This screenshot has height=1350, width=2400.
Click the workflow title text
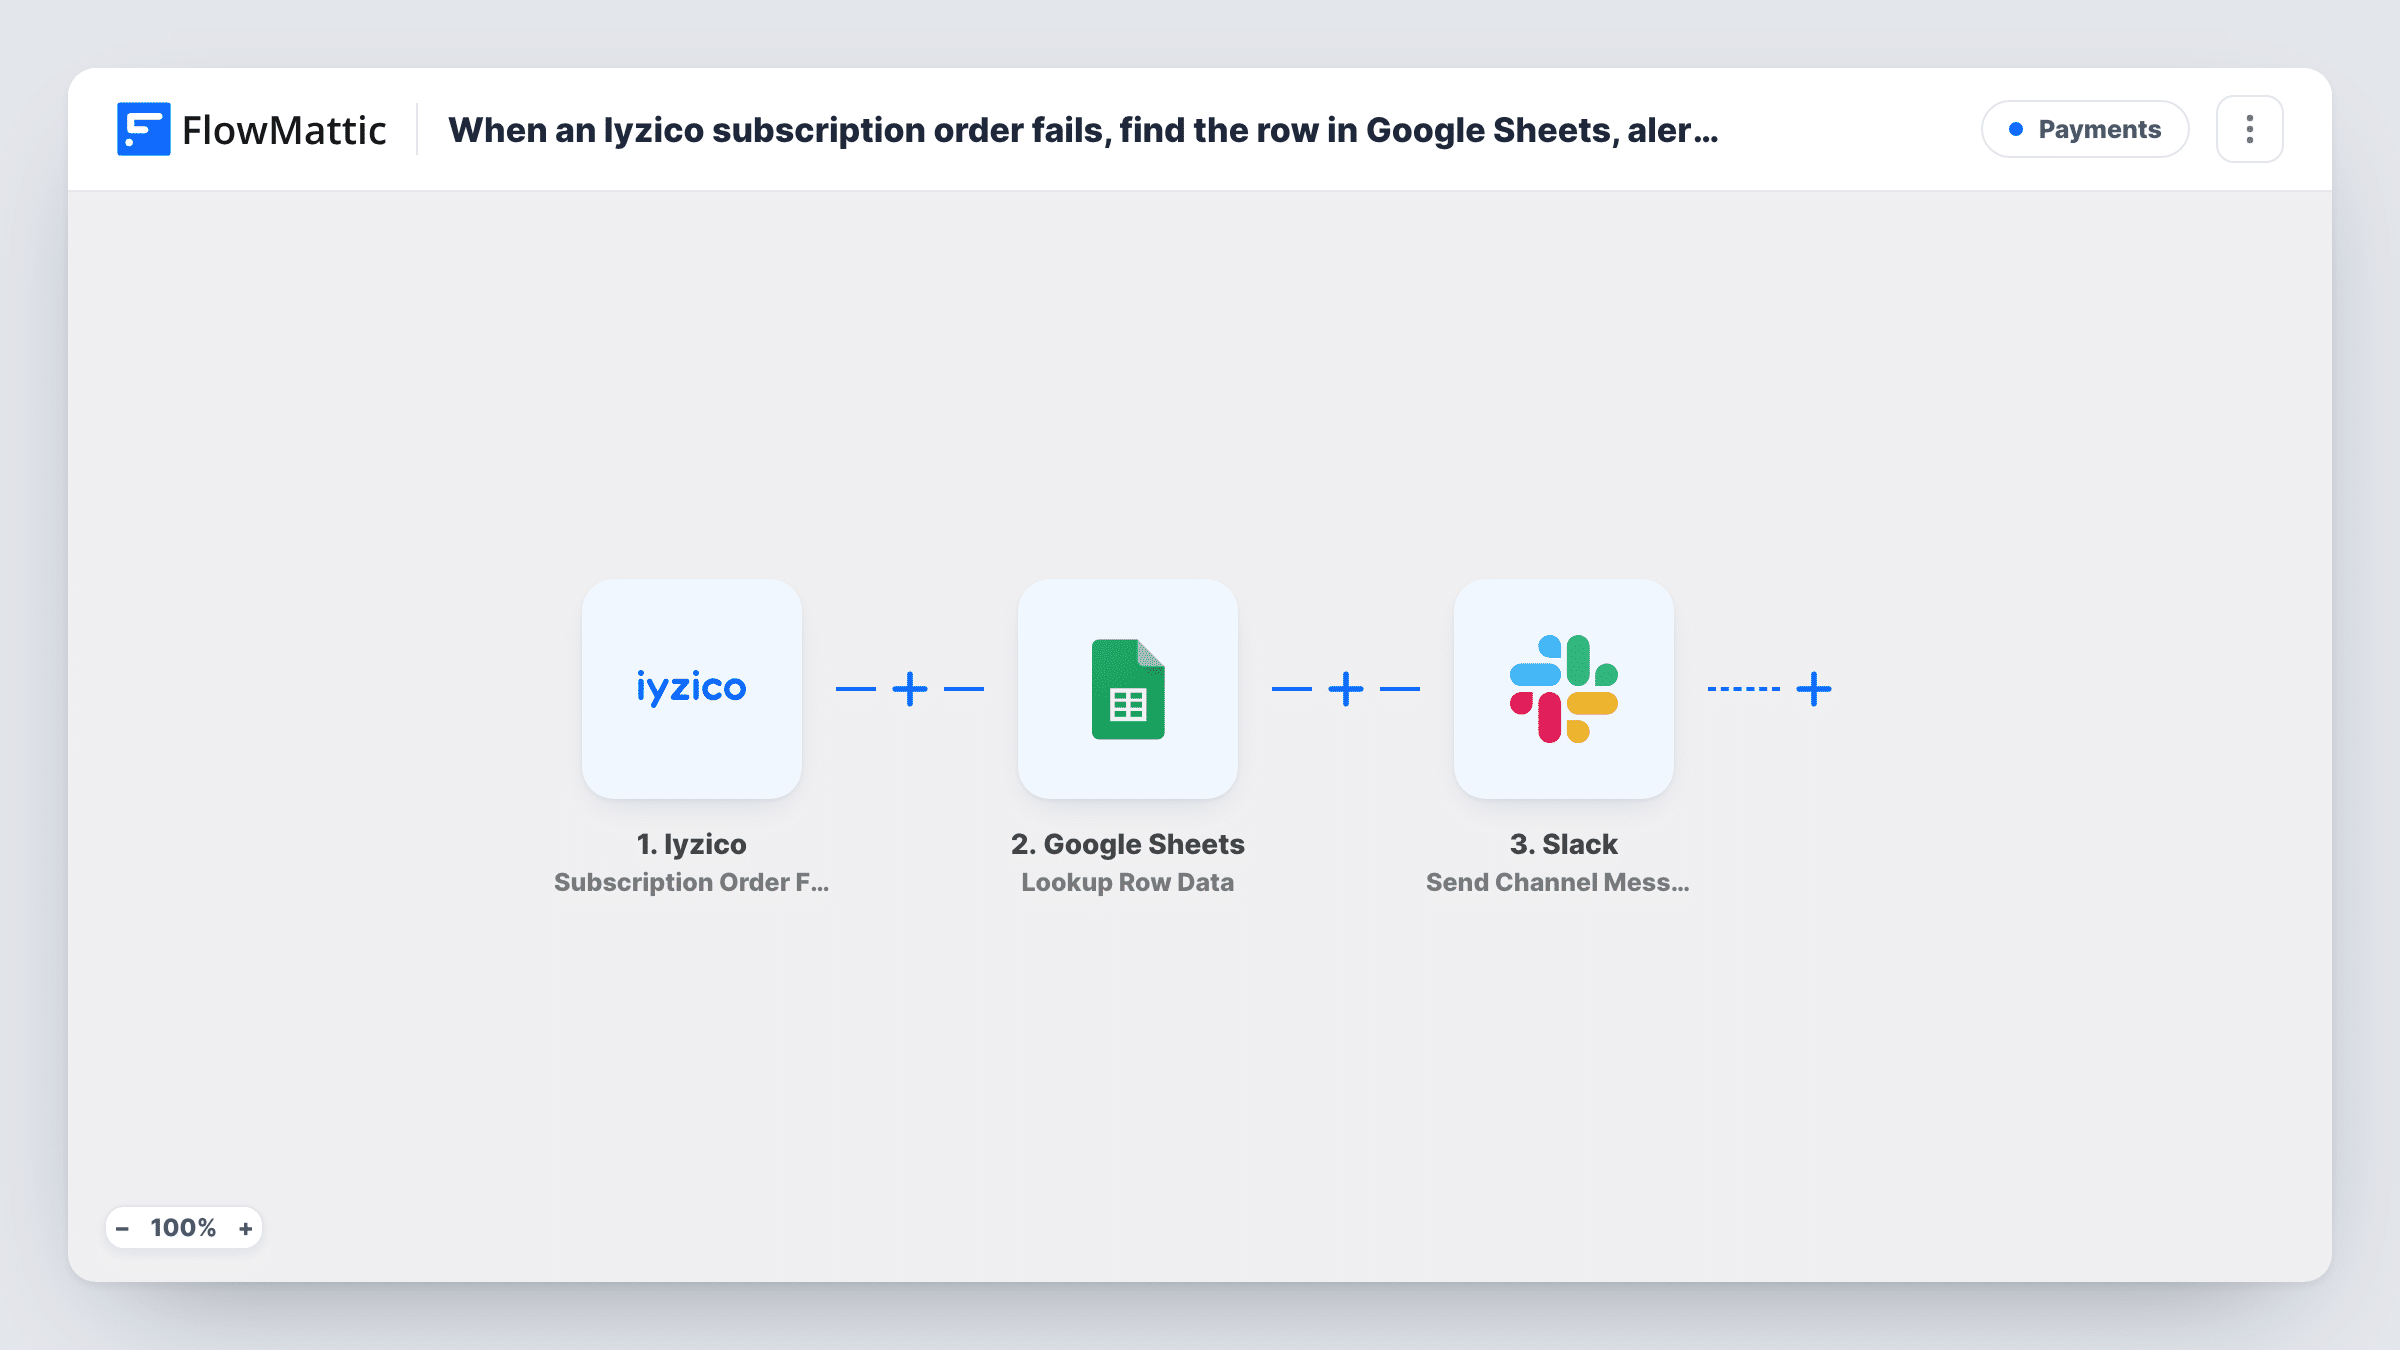pyautogui.click(x=1083, y=130)
